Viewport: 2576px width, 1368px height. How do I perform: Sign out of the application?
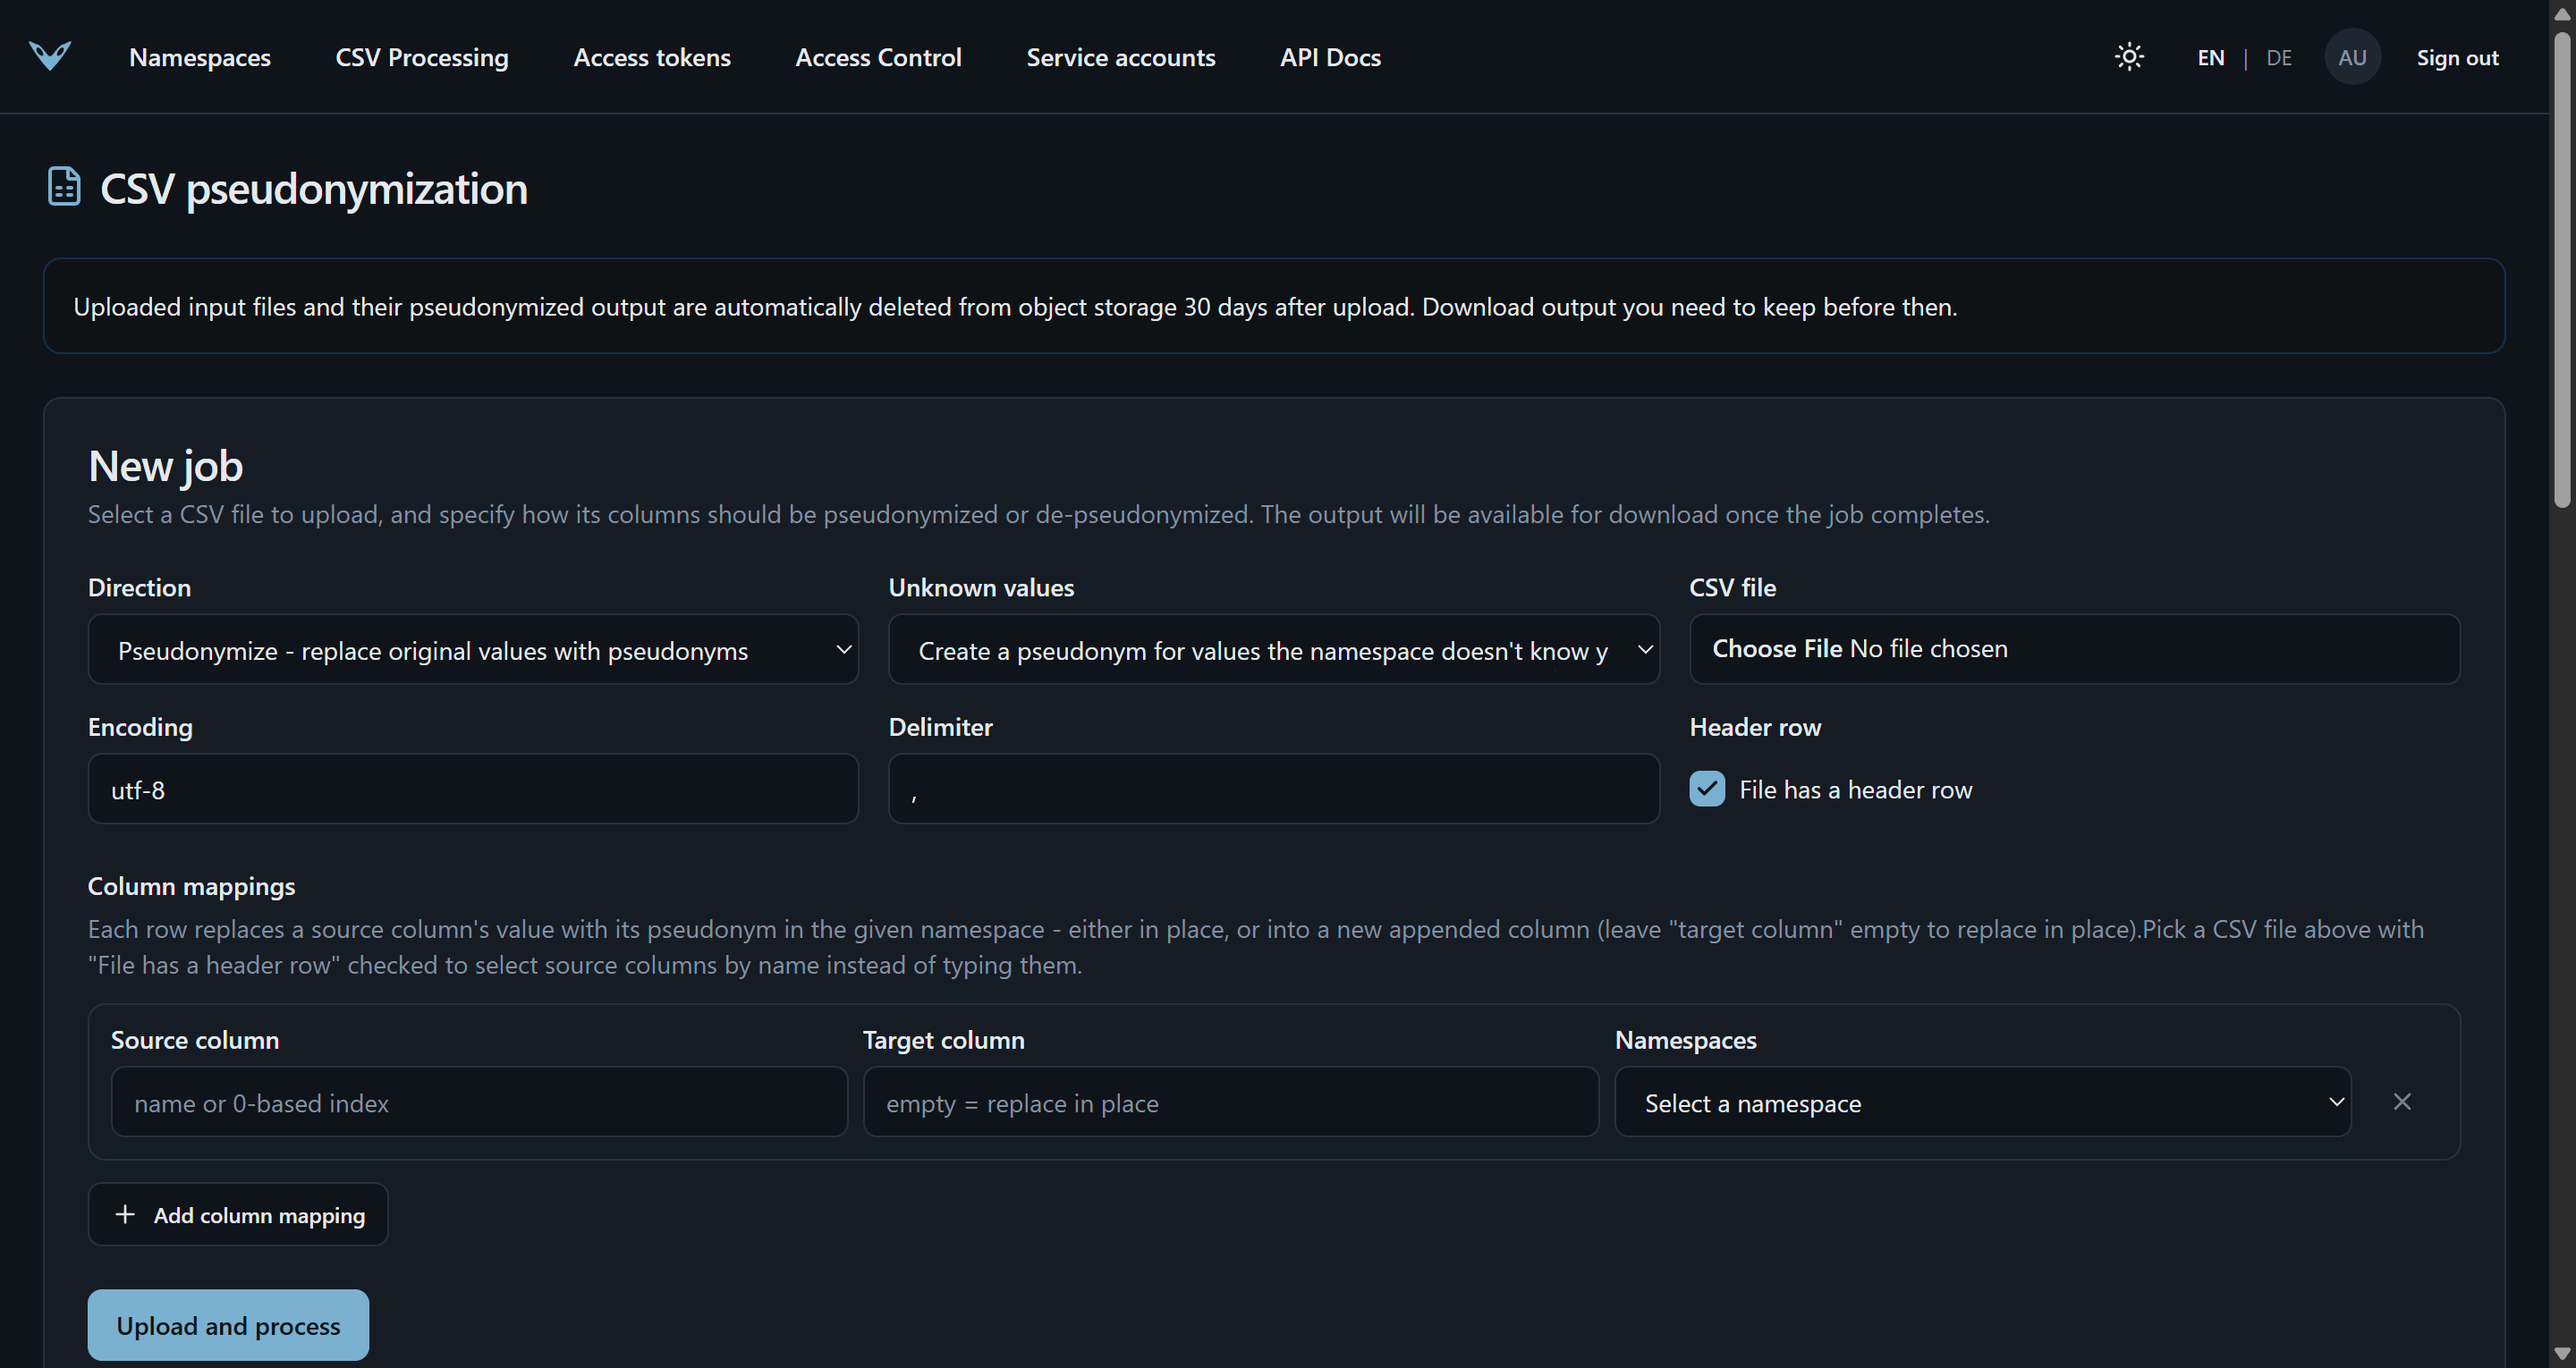coord(2457,58)
